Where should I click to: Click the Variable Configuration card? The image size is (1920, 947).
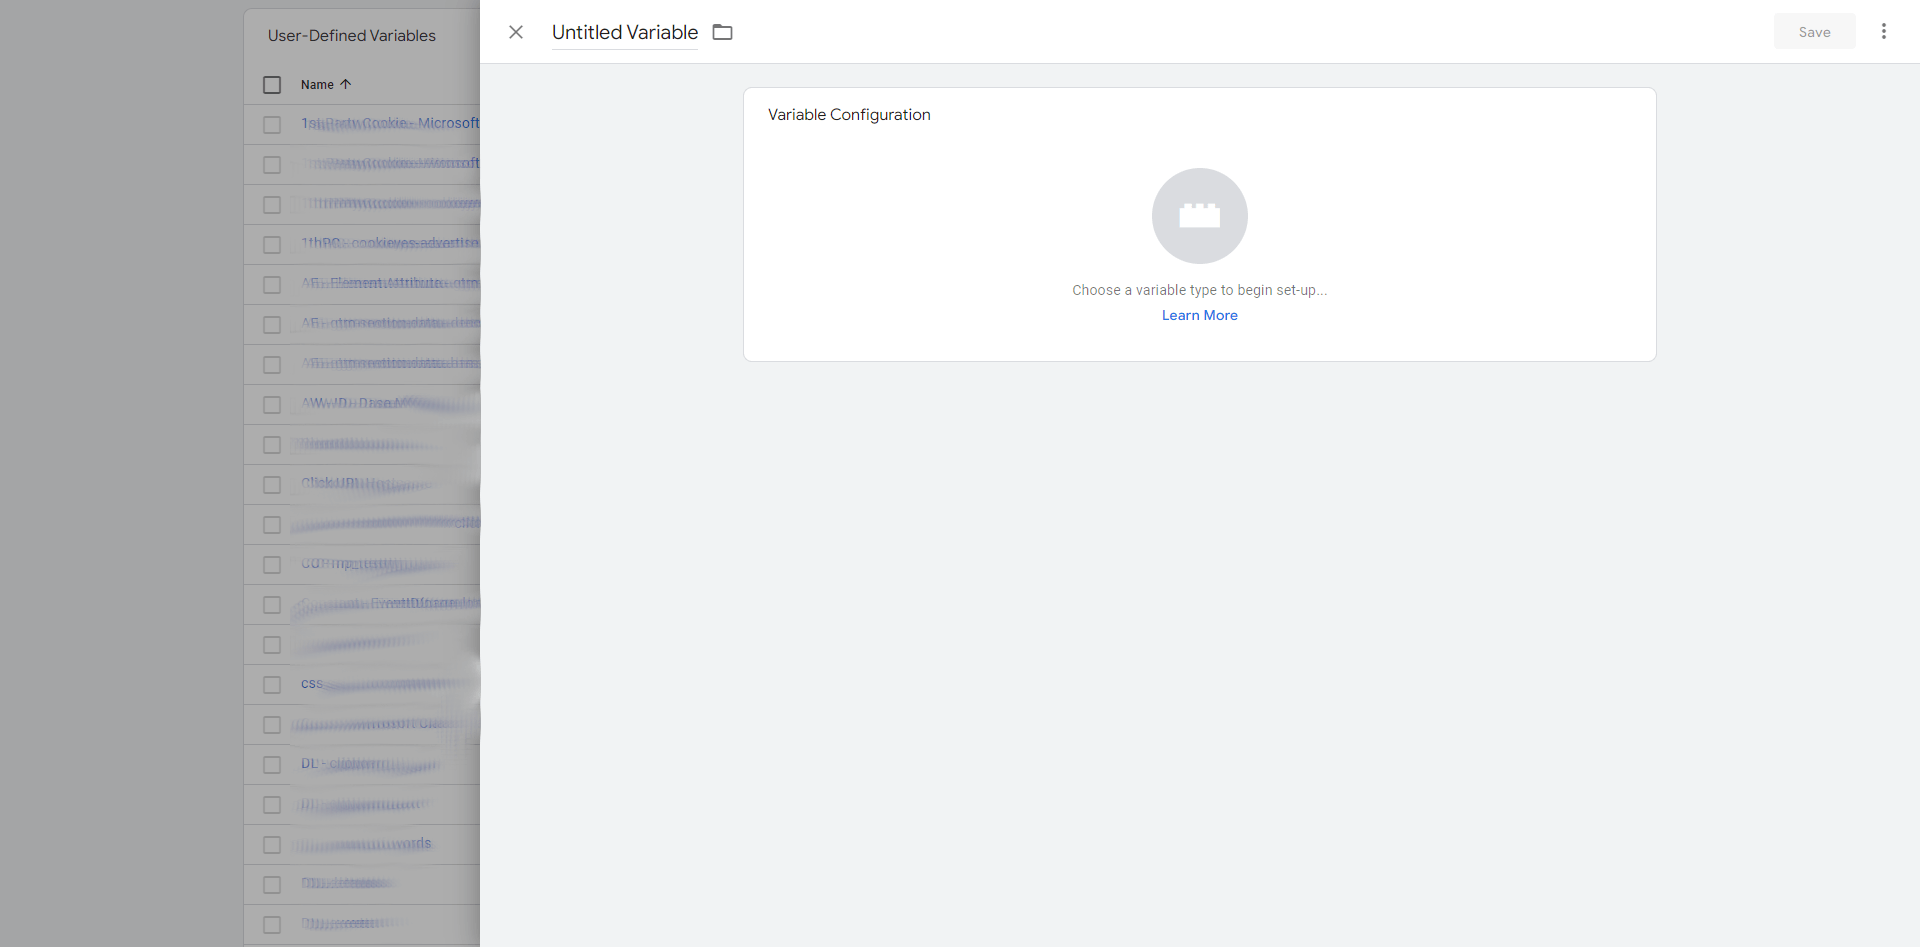click(x=1199, y=224)
